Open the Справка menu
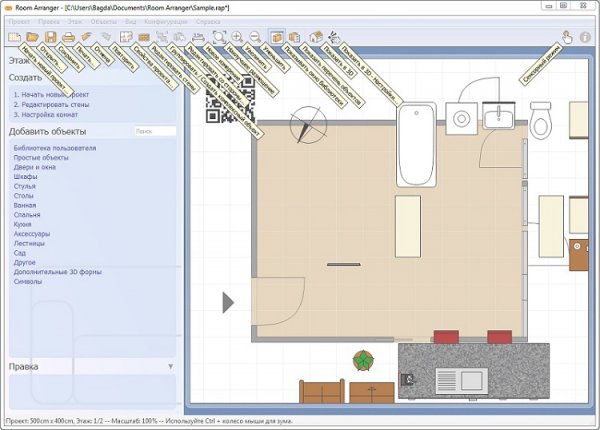Image resolution: width=600 pixels, height=430 pixels. [x=208, y=22]
